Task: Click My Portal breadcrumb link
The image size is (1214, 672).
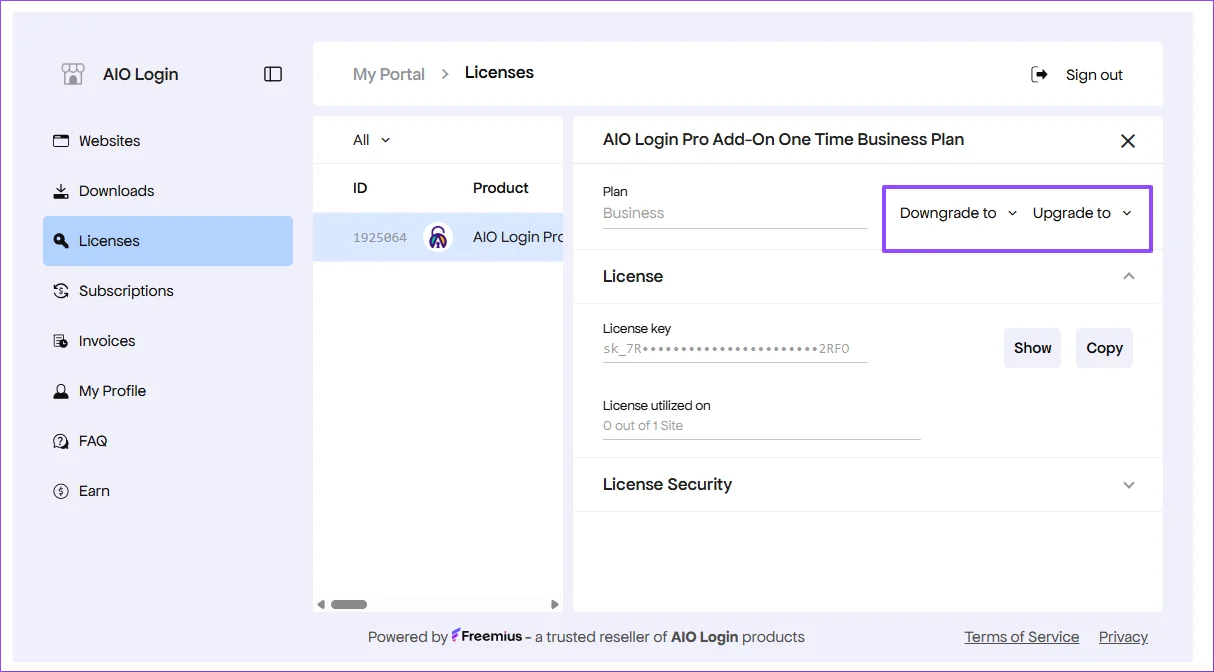Action: click(x=389, y=74)
